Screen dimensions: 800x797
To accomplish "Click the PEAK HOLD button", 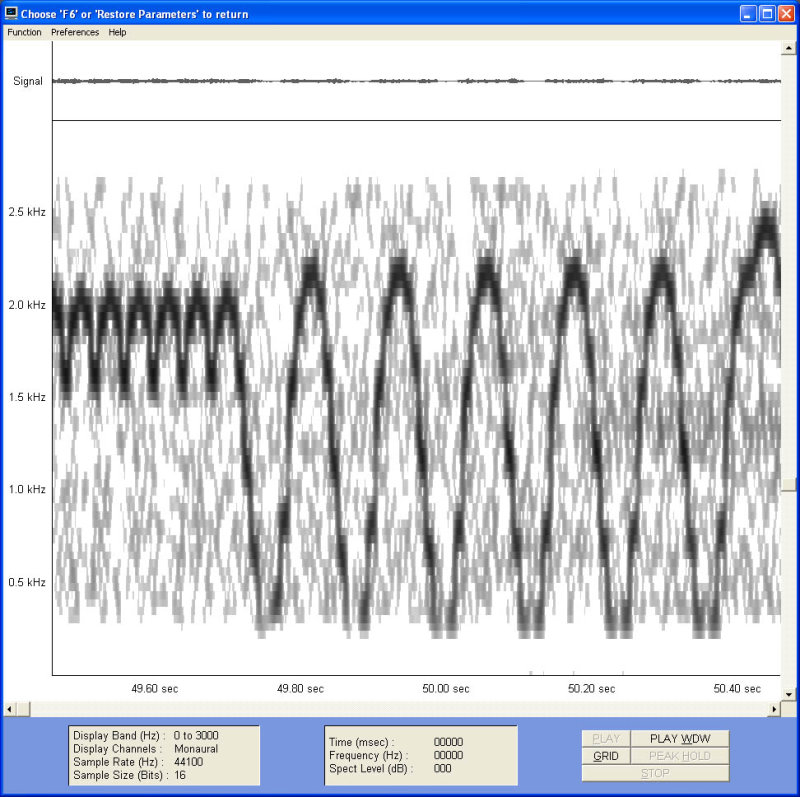I will point(680,756).
